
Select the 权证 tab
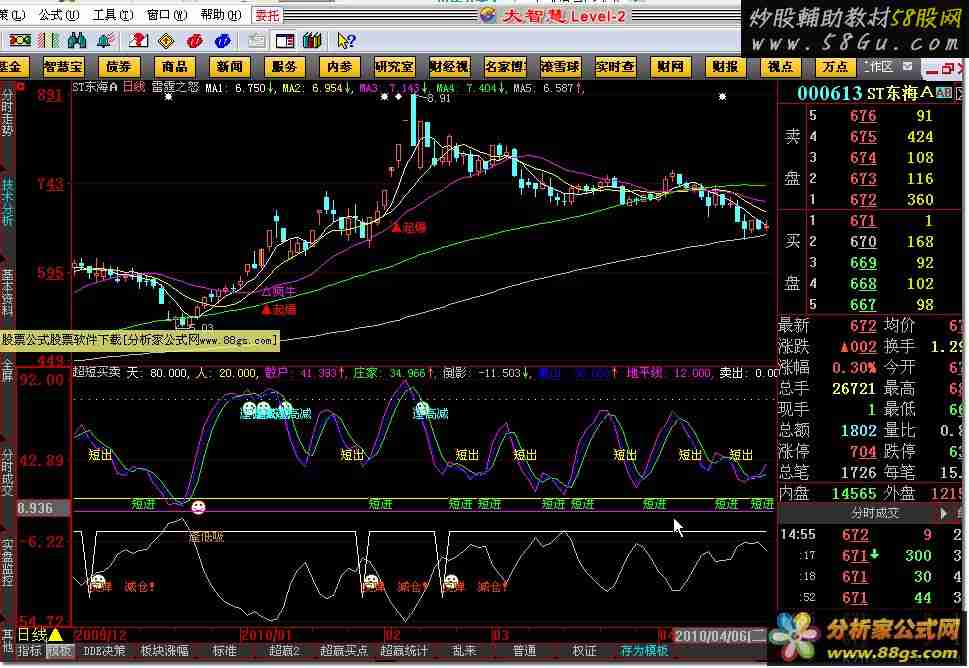pyautogui.click(x=585, y=651)
